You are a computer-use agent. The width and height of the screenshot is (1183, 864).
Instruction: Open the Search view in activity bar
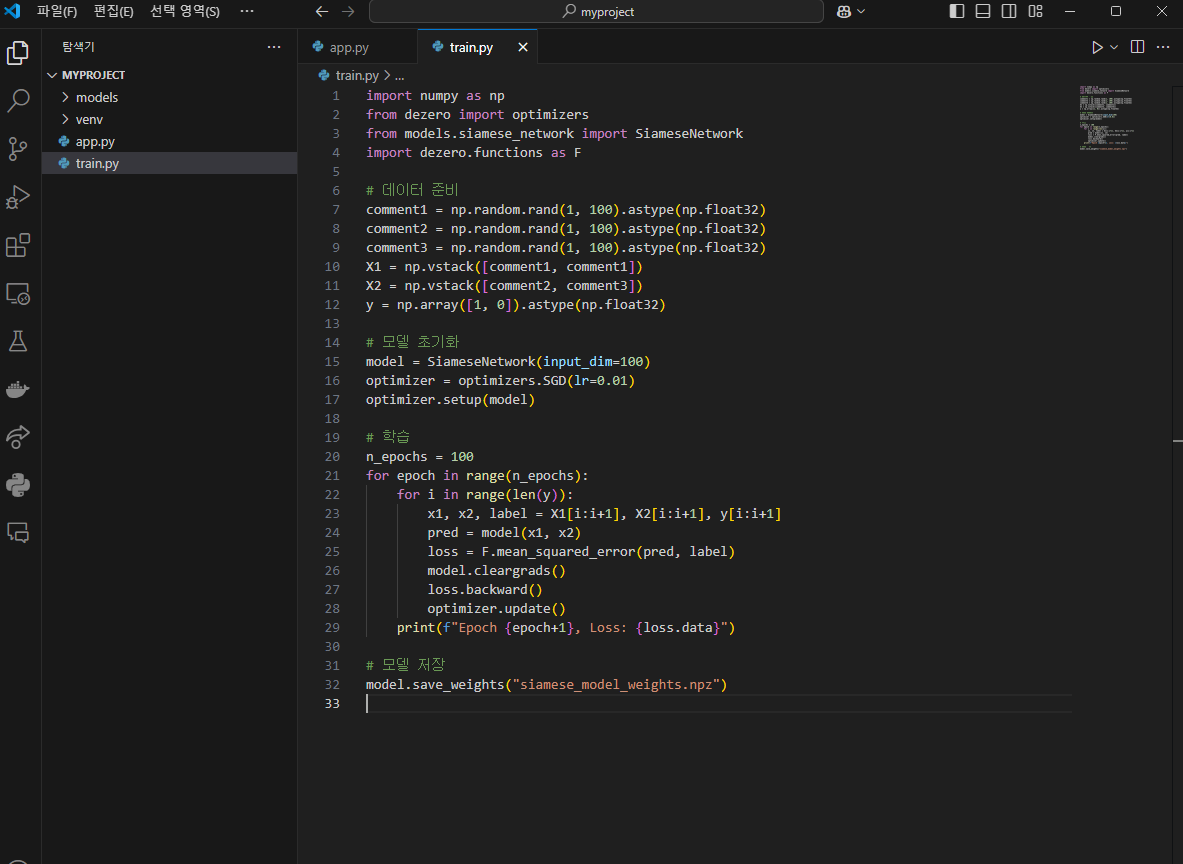point(19,101)
